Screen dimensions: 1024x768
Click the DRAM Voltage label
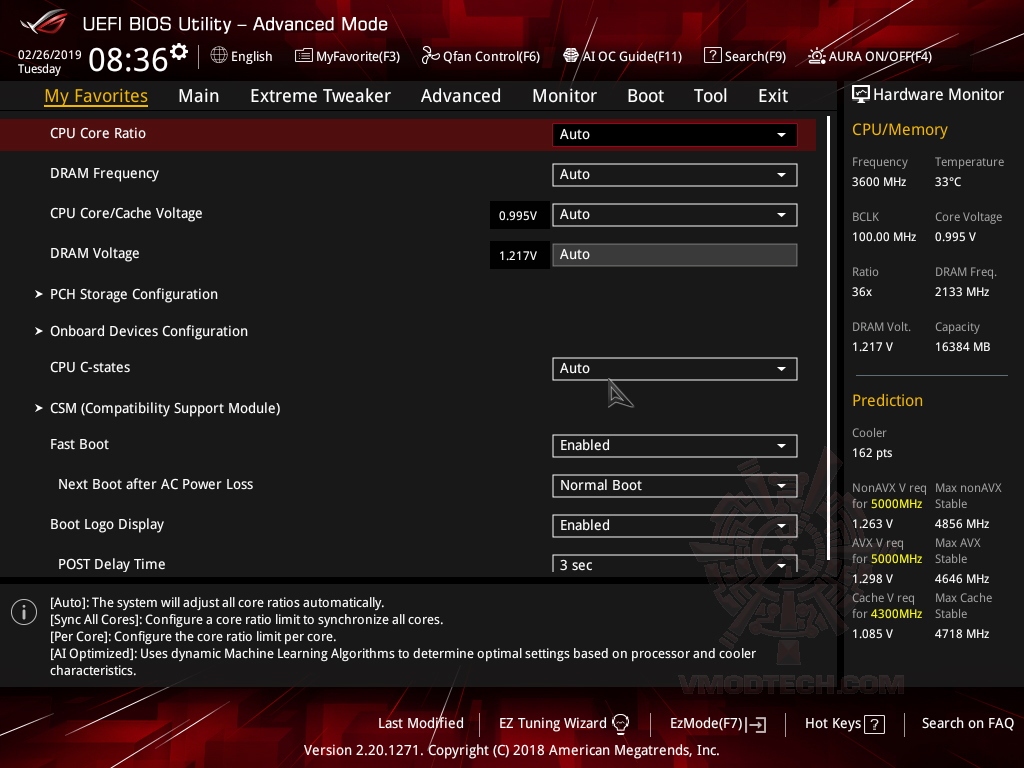(95, 253)
